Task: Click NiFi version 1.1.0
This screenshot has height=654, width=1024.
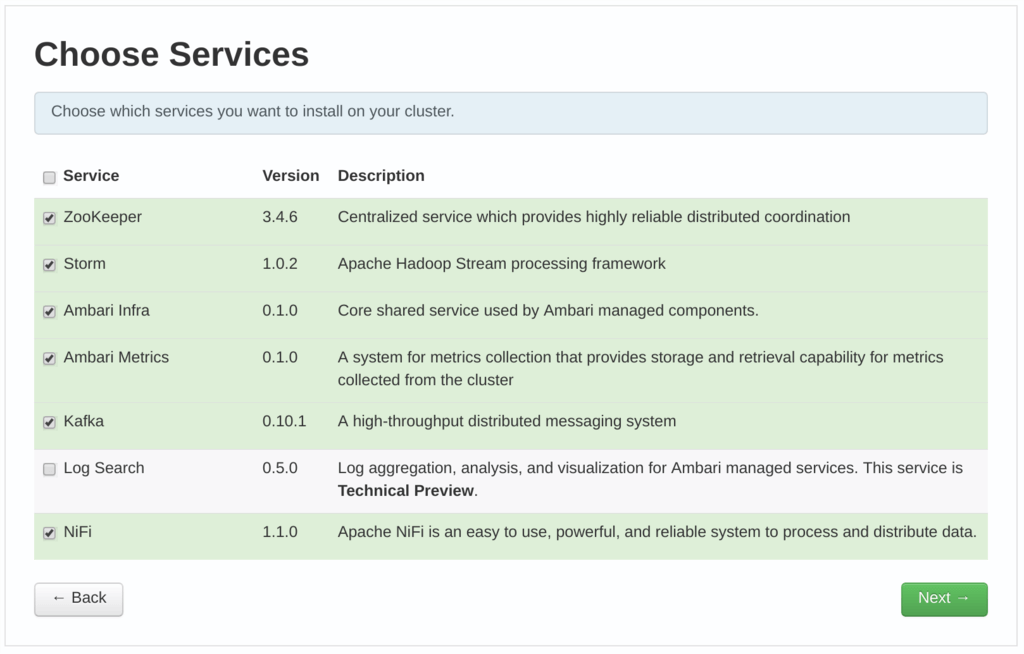Action: (280, 532)
